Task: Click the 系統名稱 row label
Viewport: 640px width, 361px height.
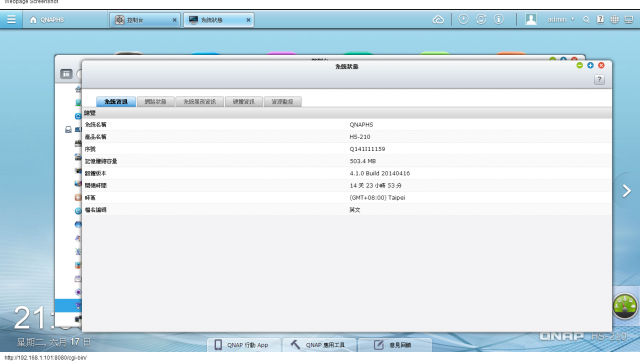Action: pos(96,125)
